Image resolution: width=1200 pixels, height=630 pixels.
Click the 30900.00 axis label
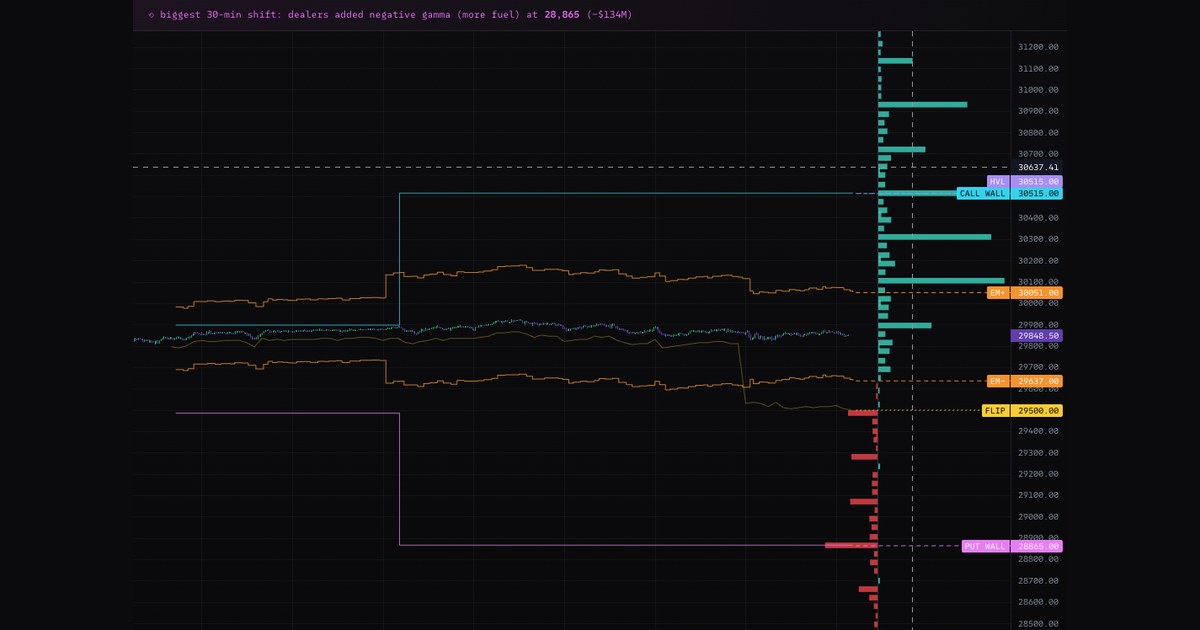coord(1038,111)
